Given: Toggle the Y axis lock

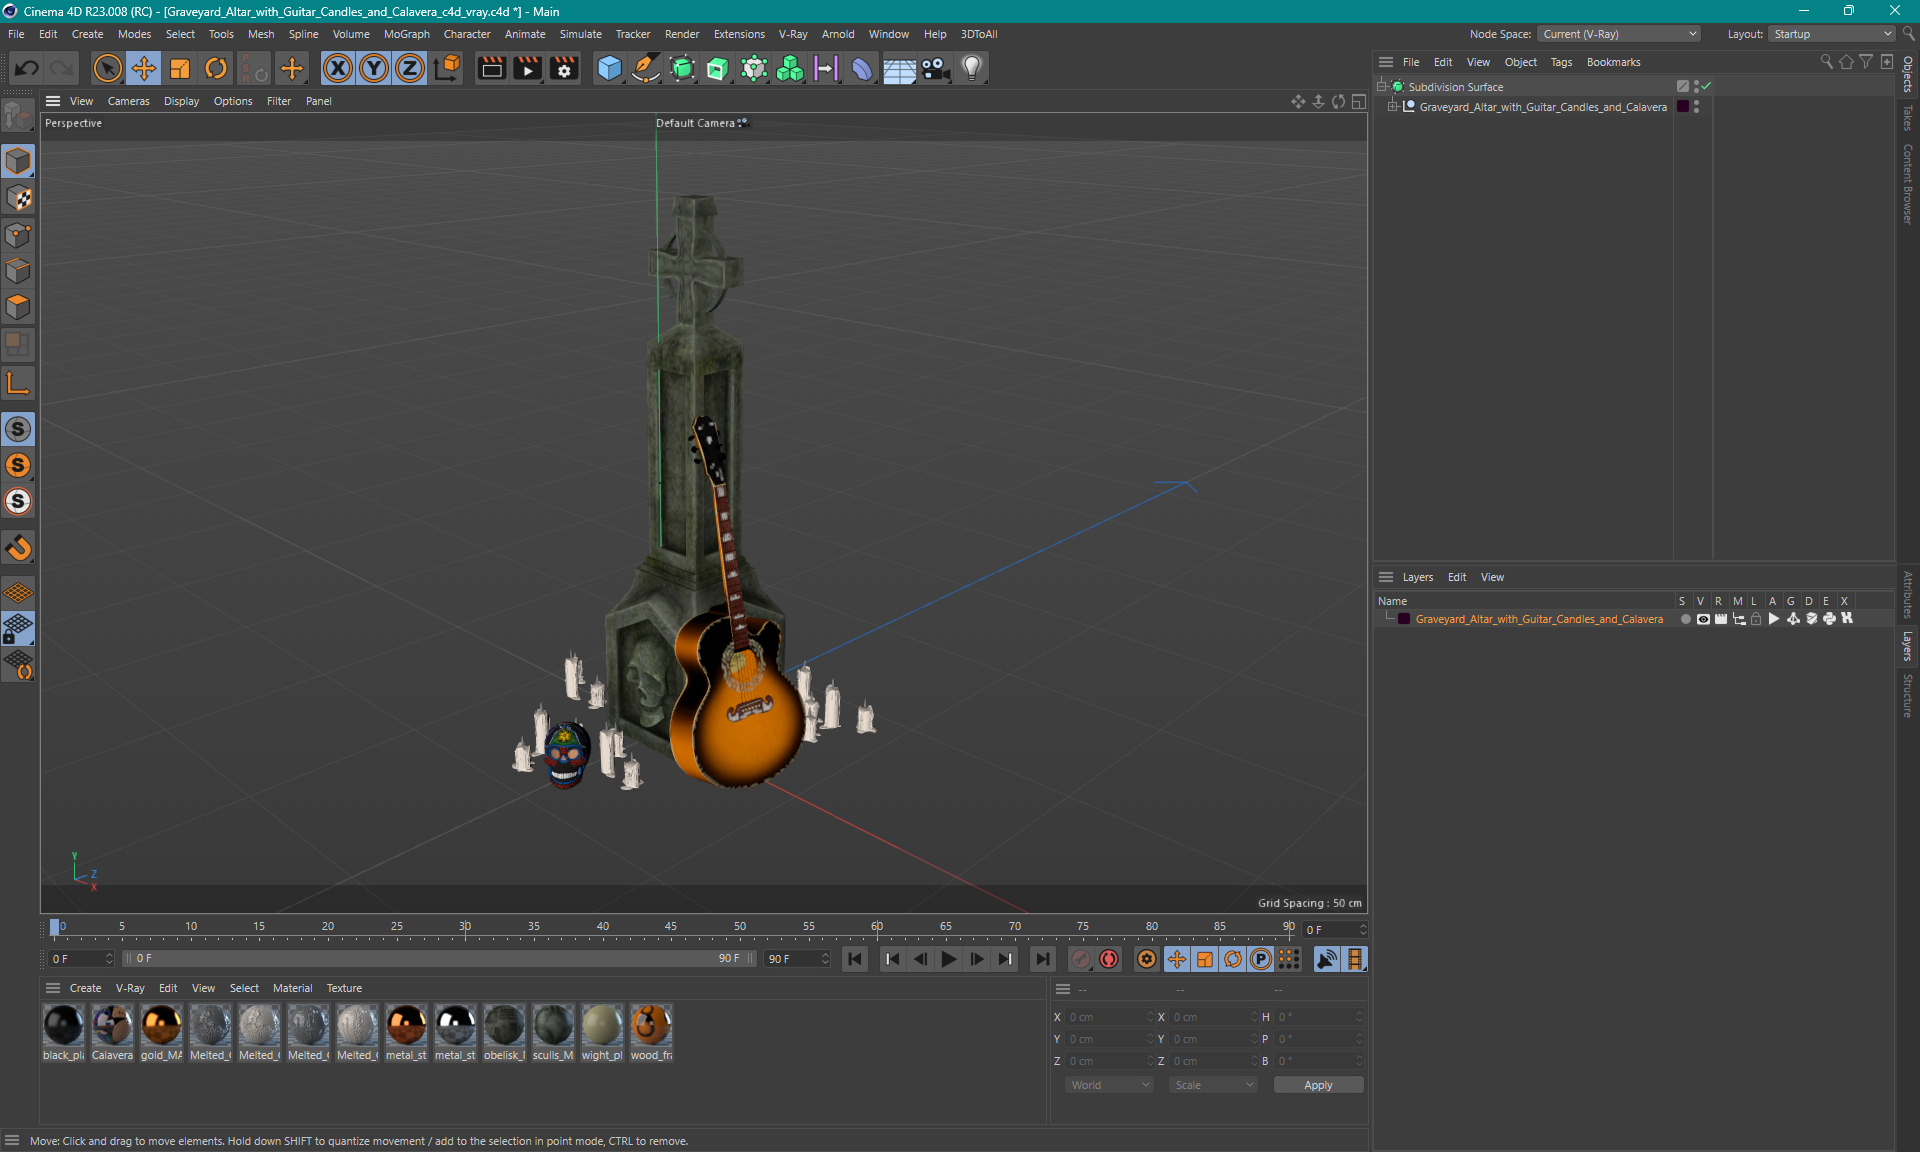Looking at the screenshot, I should 374,68.
